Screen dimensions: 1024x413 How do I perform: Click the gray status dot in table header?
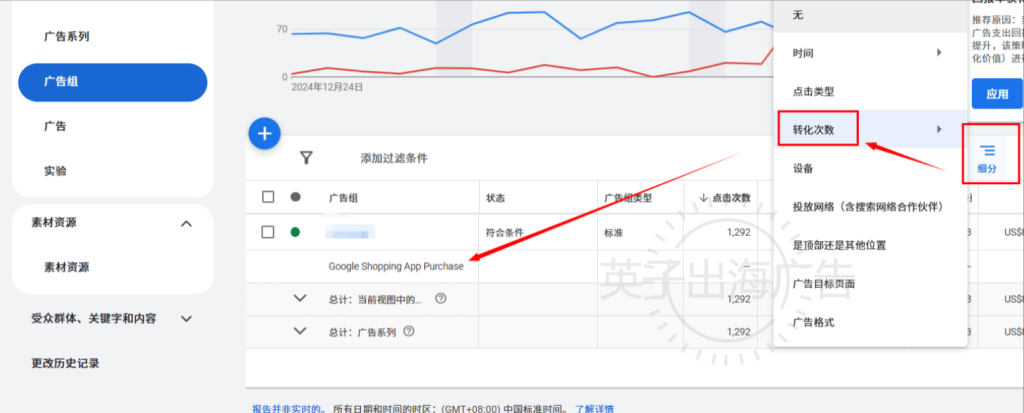point(295,197)
